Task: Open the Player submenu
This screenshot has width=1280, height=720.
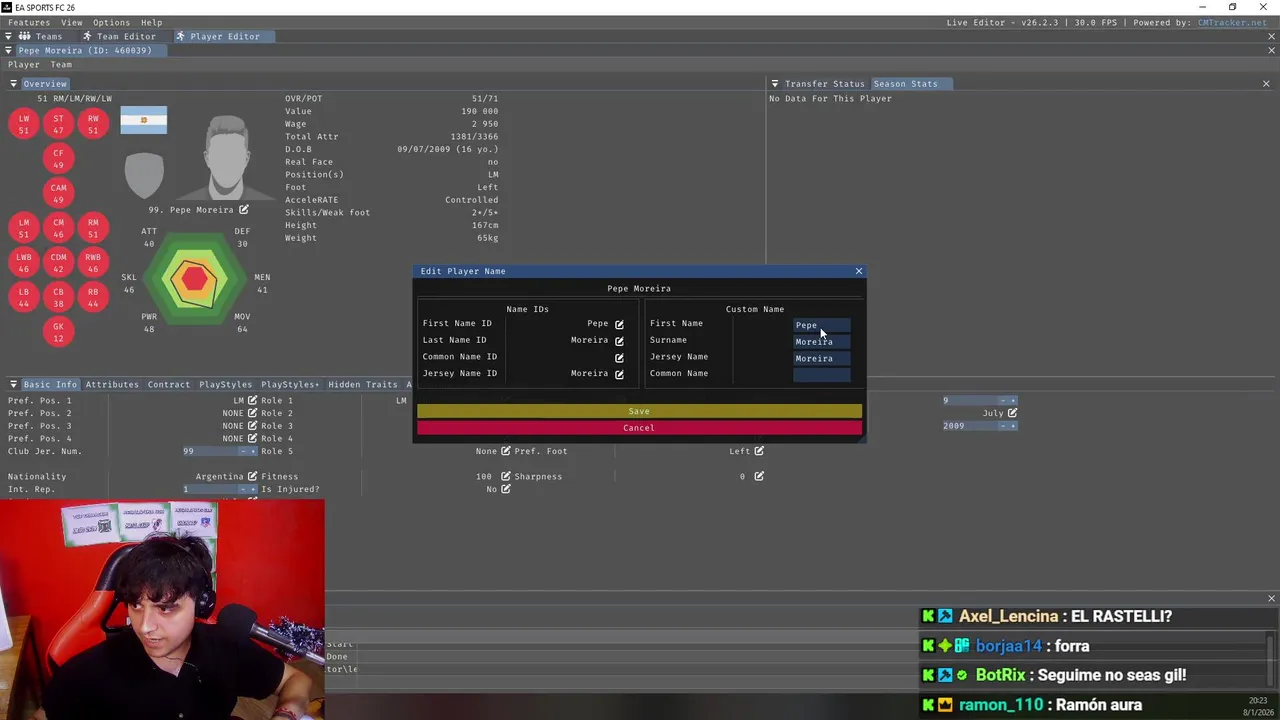Action: point(24,65)
